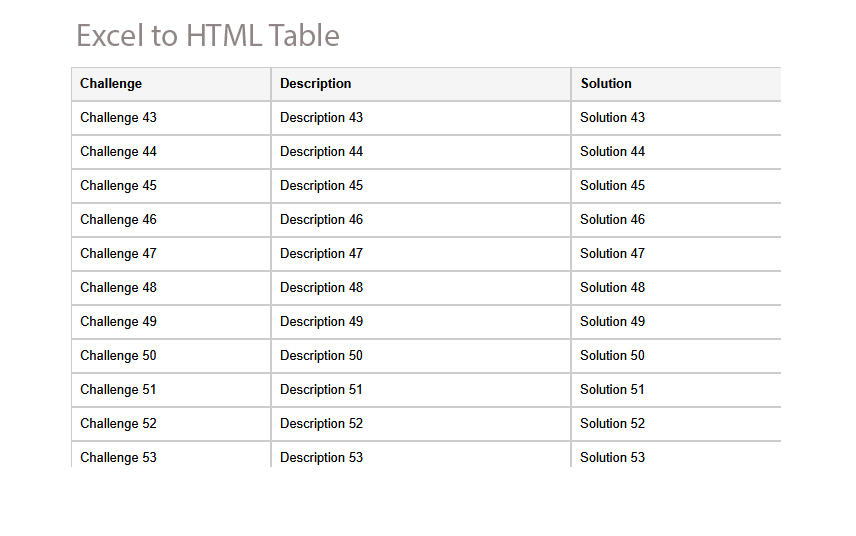Select the Description 53 cell
856x536 pixels.
(x=421, y=454)
